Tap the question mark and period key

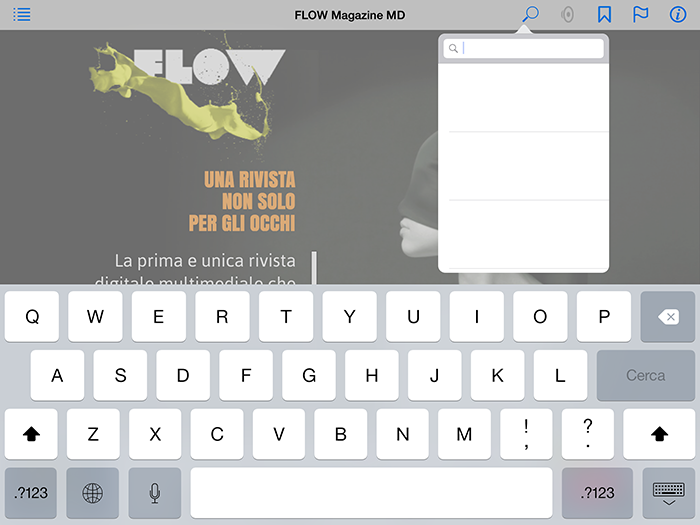(x=588, y=433)
